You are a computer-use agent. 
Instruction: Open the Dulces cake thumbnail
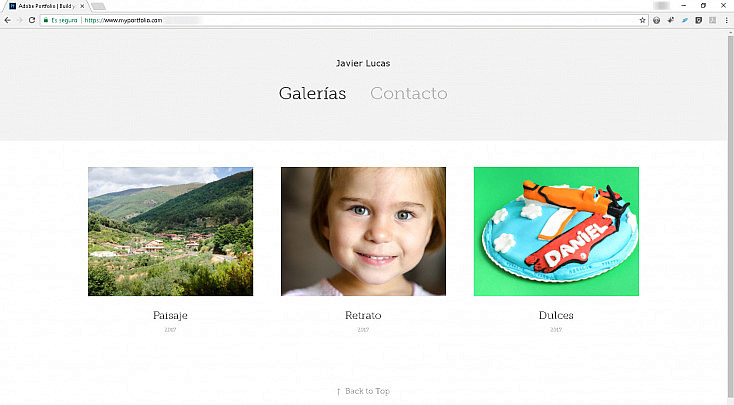pos(556,231)
